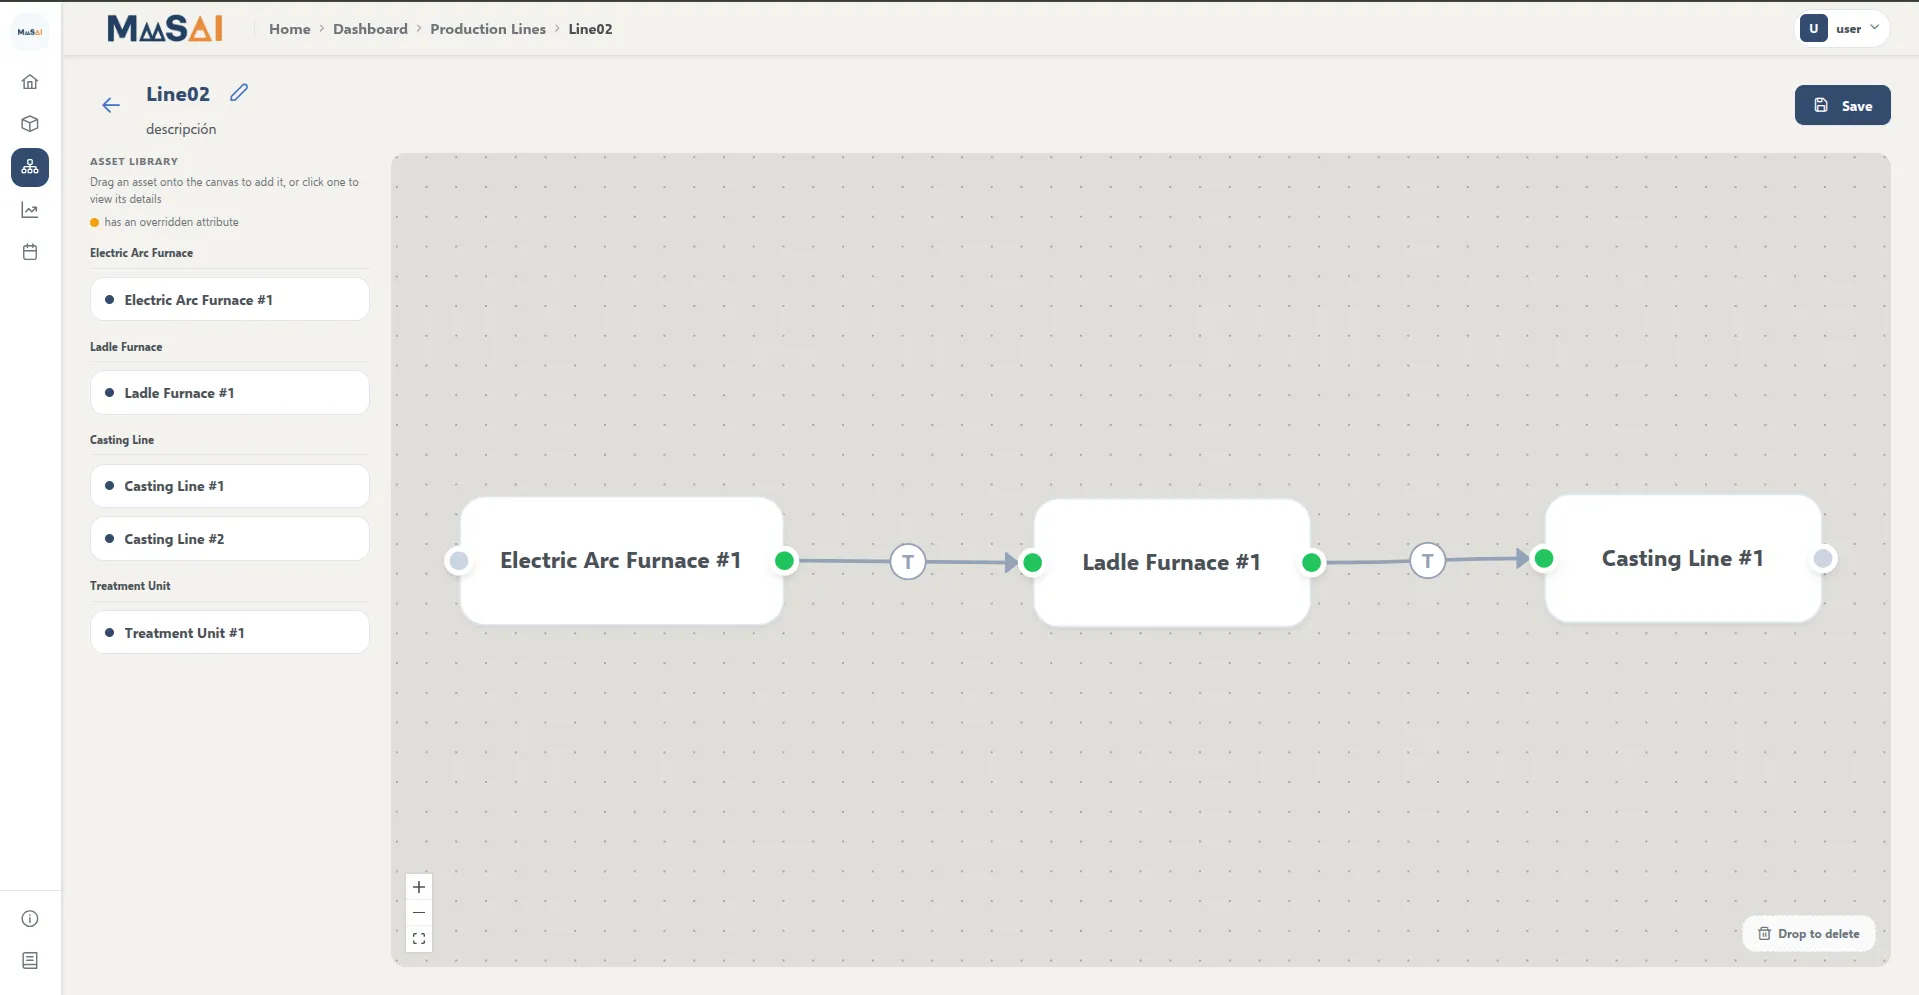Click the large MaSAI header logo

coord(165,29)
